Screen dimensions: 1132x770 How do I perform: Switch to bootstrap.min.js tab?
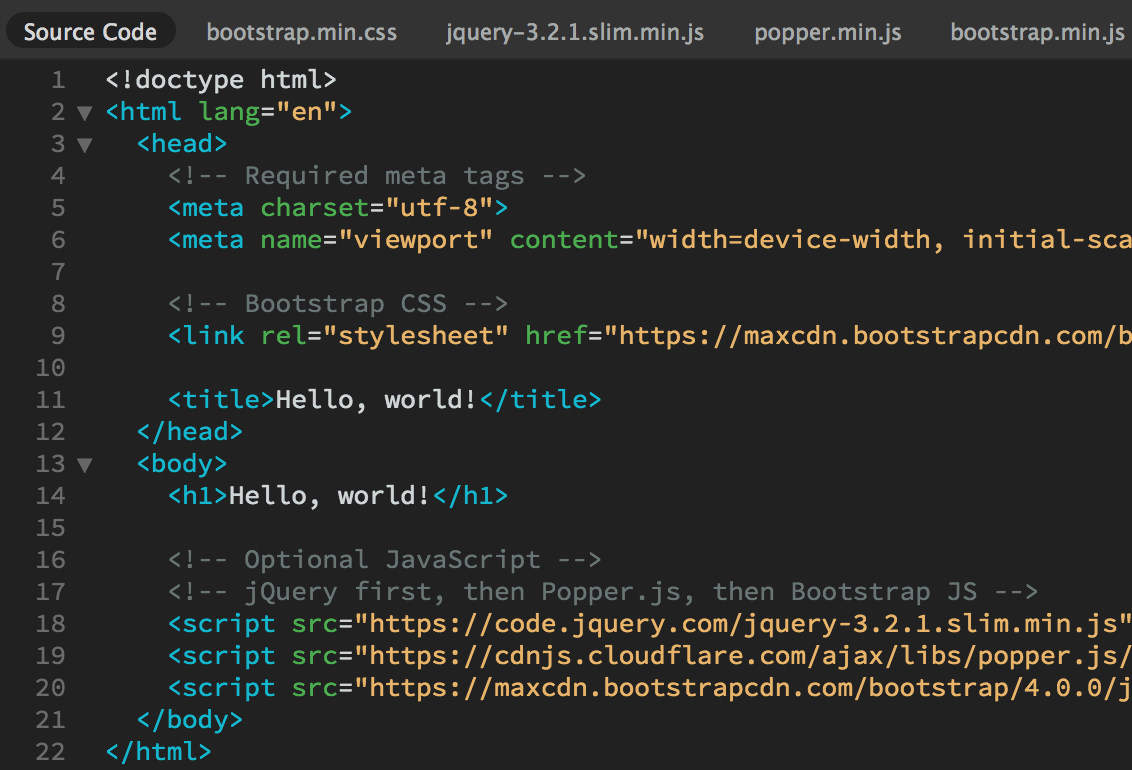[1037, 32]
